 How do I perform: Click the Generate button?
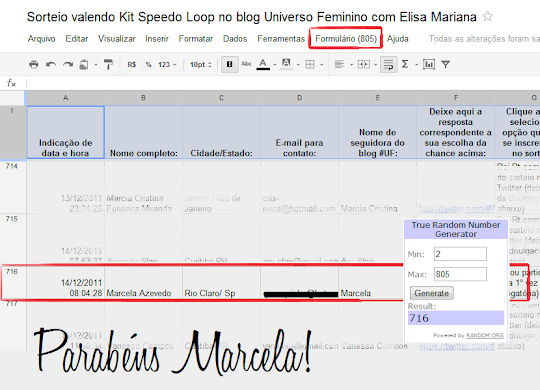point(432,293)
